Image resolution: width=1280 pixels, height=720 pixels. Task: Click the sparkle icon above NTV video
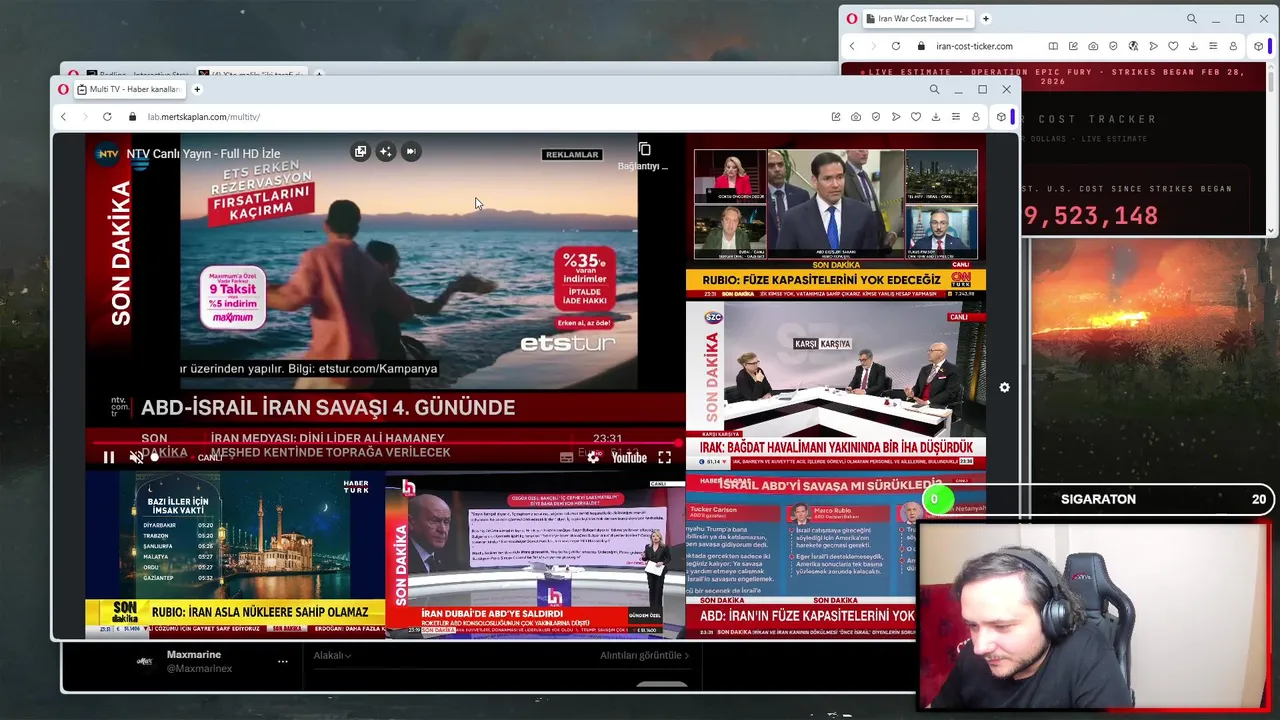[x=385, y=151]
